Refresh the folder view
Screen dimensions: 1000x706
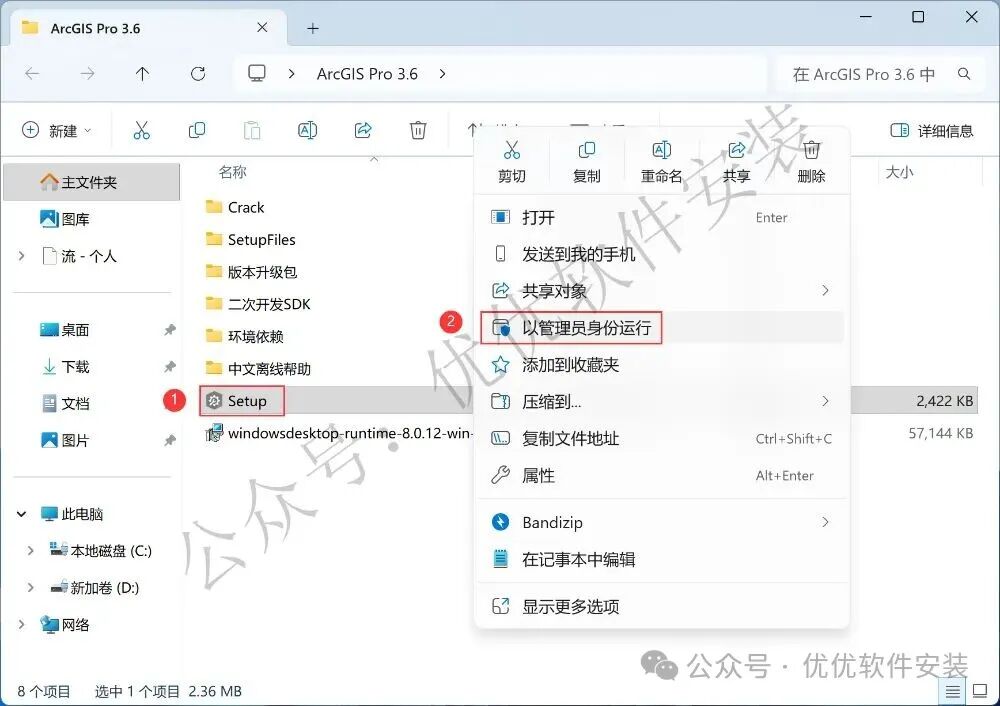[x=198, y=74]
